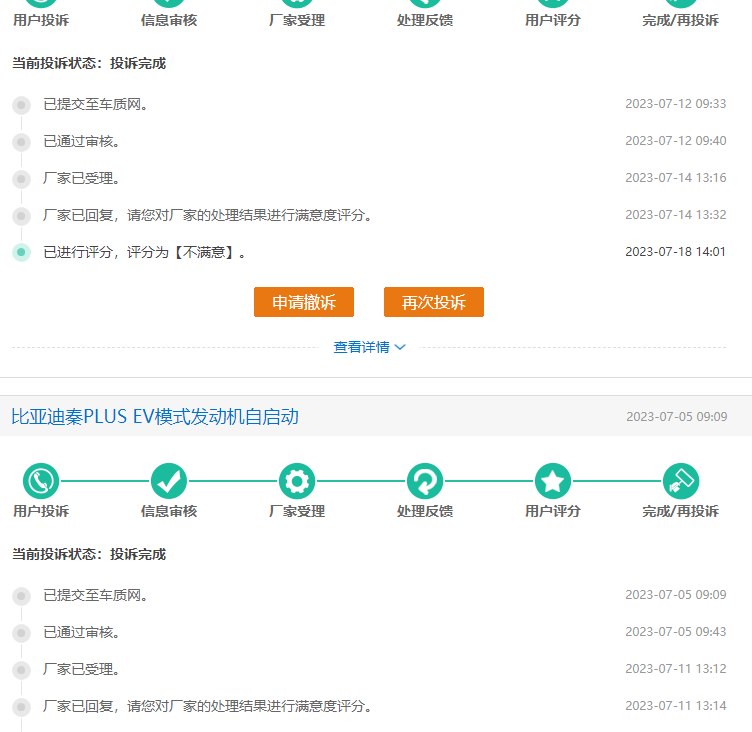
Task: Click the 厂家已回复 entry dated 07-14 13:32
Action: point(207,215)
